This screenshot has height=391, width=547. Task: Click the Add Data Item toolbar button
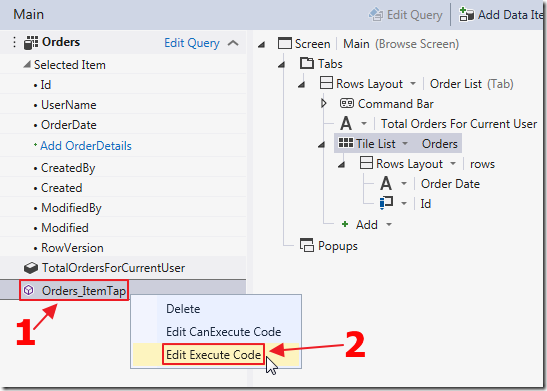[x=502, y=15]
